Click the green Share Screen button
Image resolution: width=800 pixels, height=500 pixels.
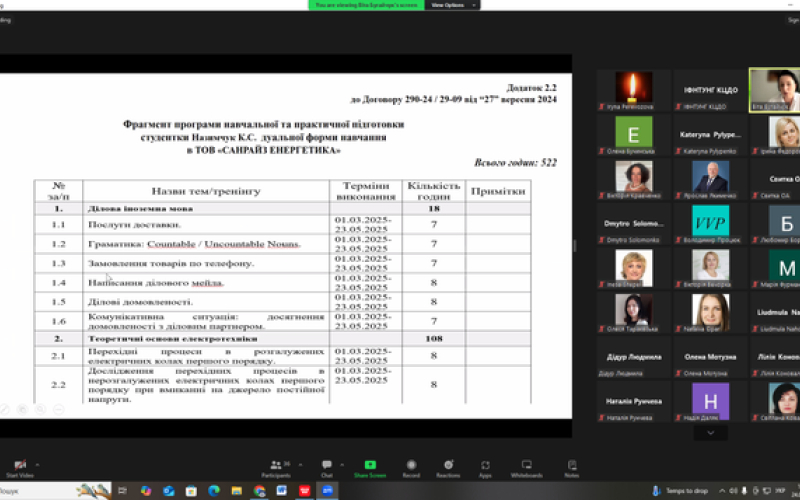370,468
